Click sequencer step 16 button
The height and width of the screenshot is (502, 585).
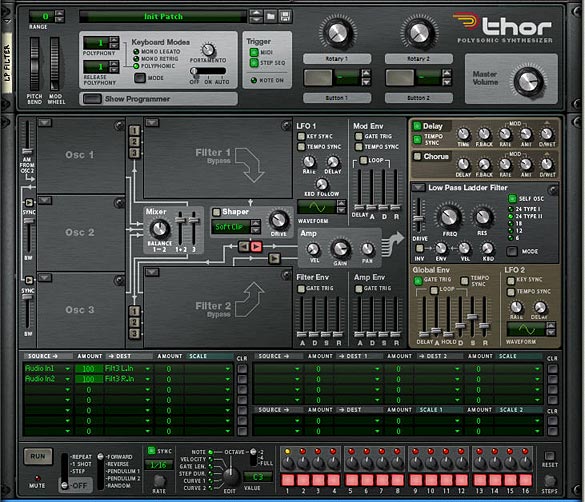coord(525,479)
